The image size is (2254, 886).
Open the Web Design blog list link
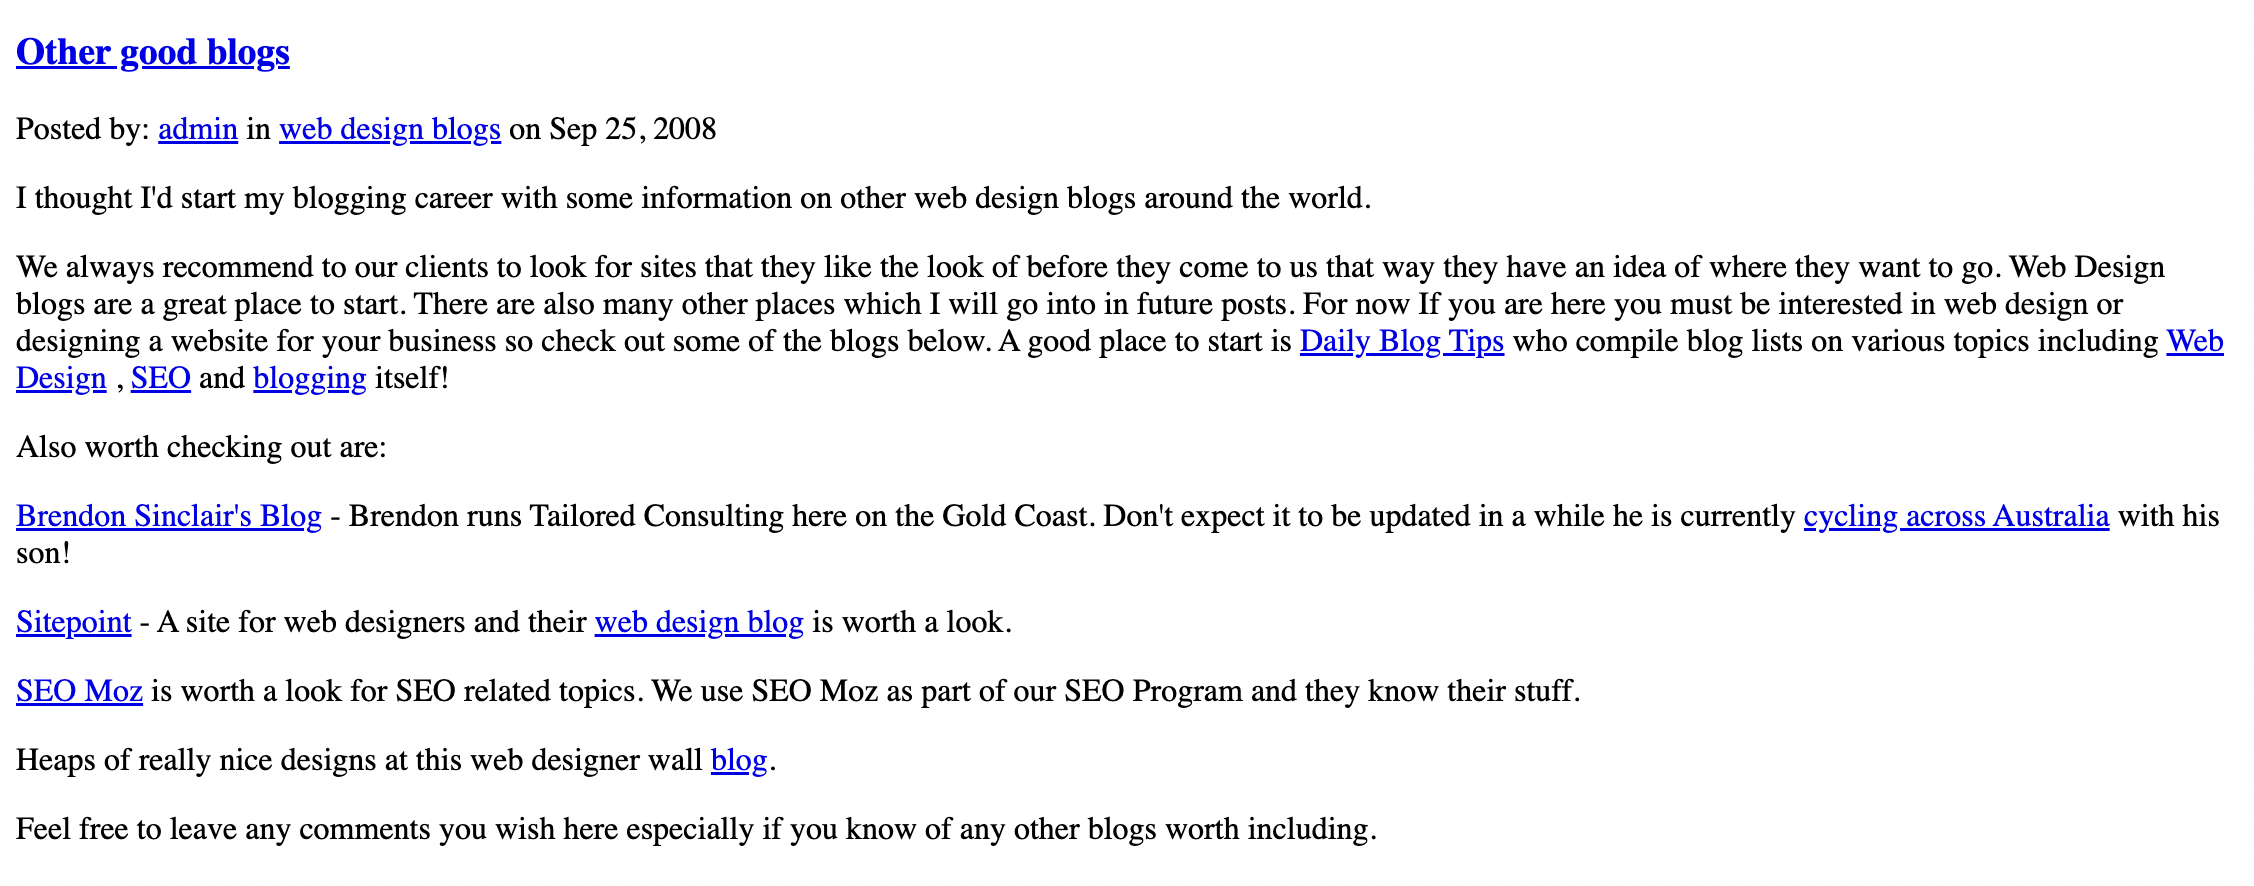click(x=2195, y=341)
